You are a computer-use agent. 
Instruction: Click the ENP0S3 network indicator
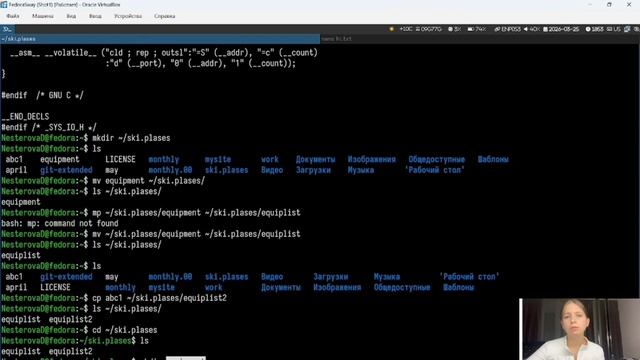click(507, 29)
